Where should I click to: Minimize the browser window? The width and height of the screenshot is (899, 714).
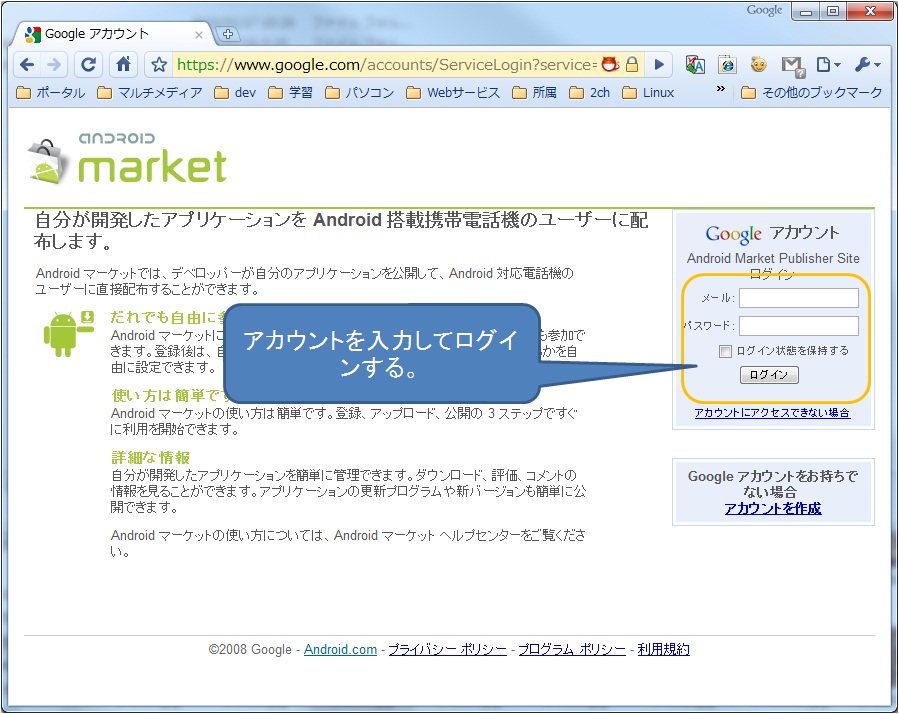[x=806, y=11]
